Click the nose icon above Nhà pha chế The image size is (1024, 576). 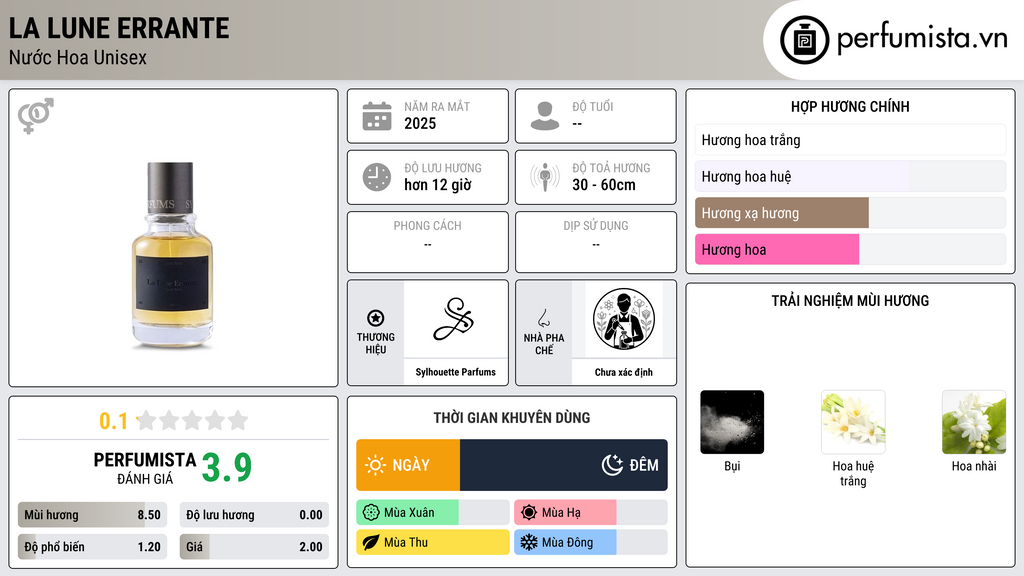543,318
